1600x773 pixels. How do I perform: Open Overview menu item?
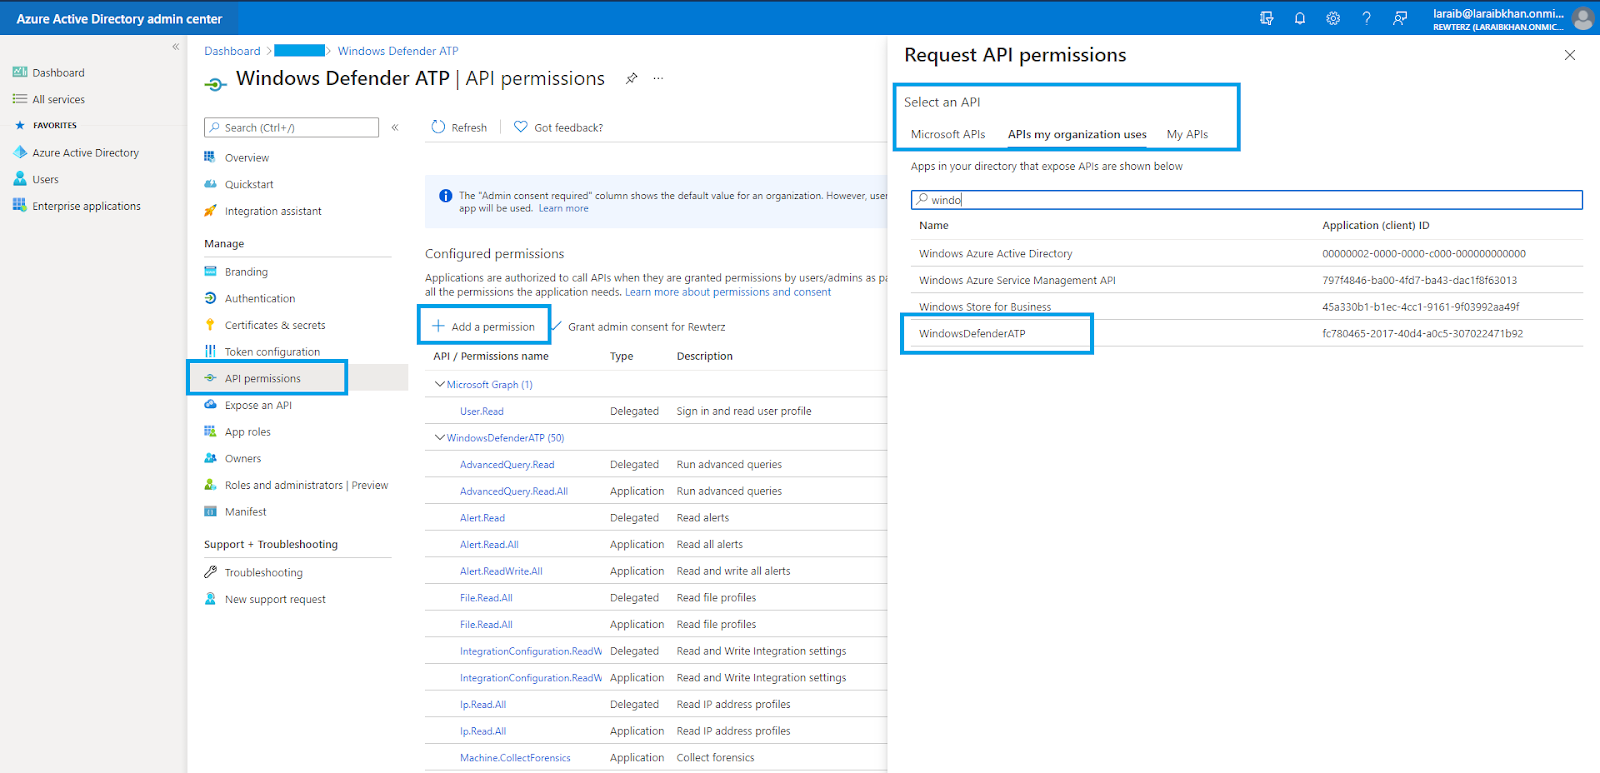[246, 158]
